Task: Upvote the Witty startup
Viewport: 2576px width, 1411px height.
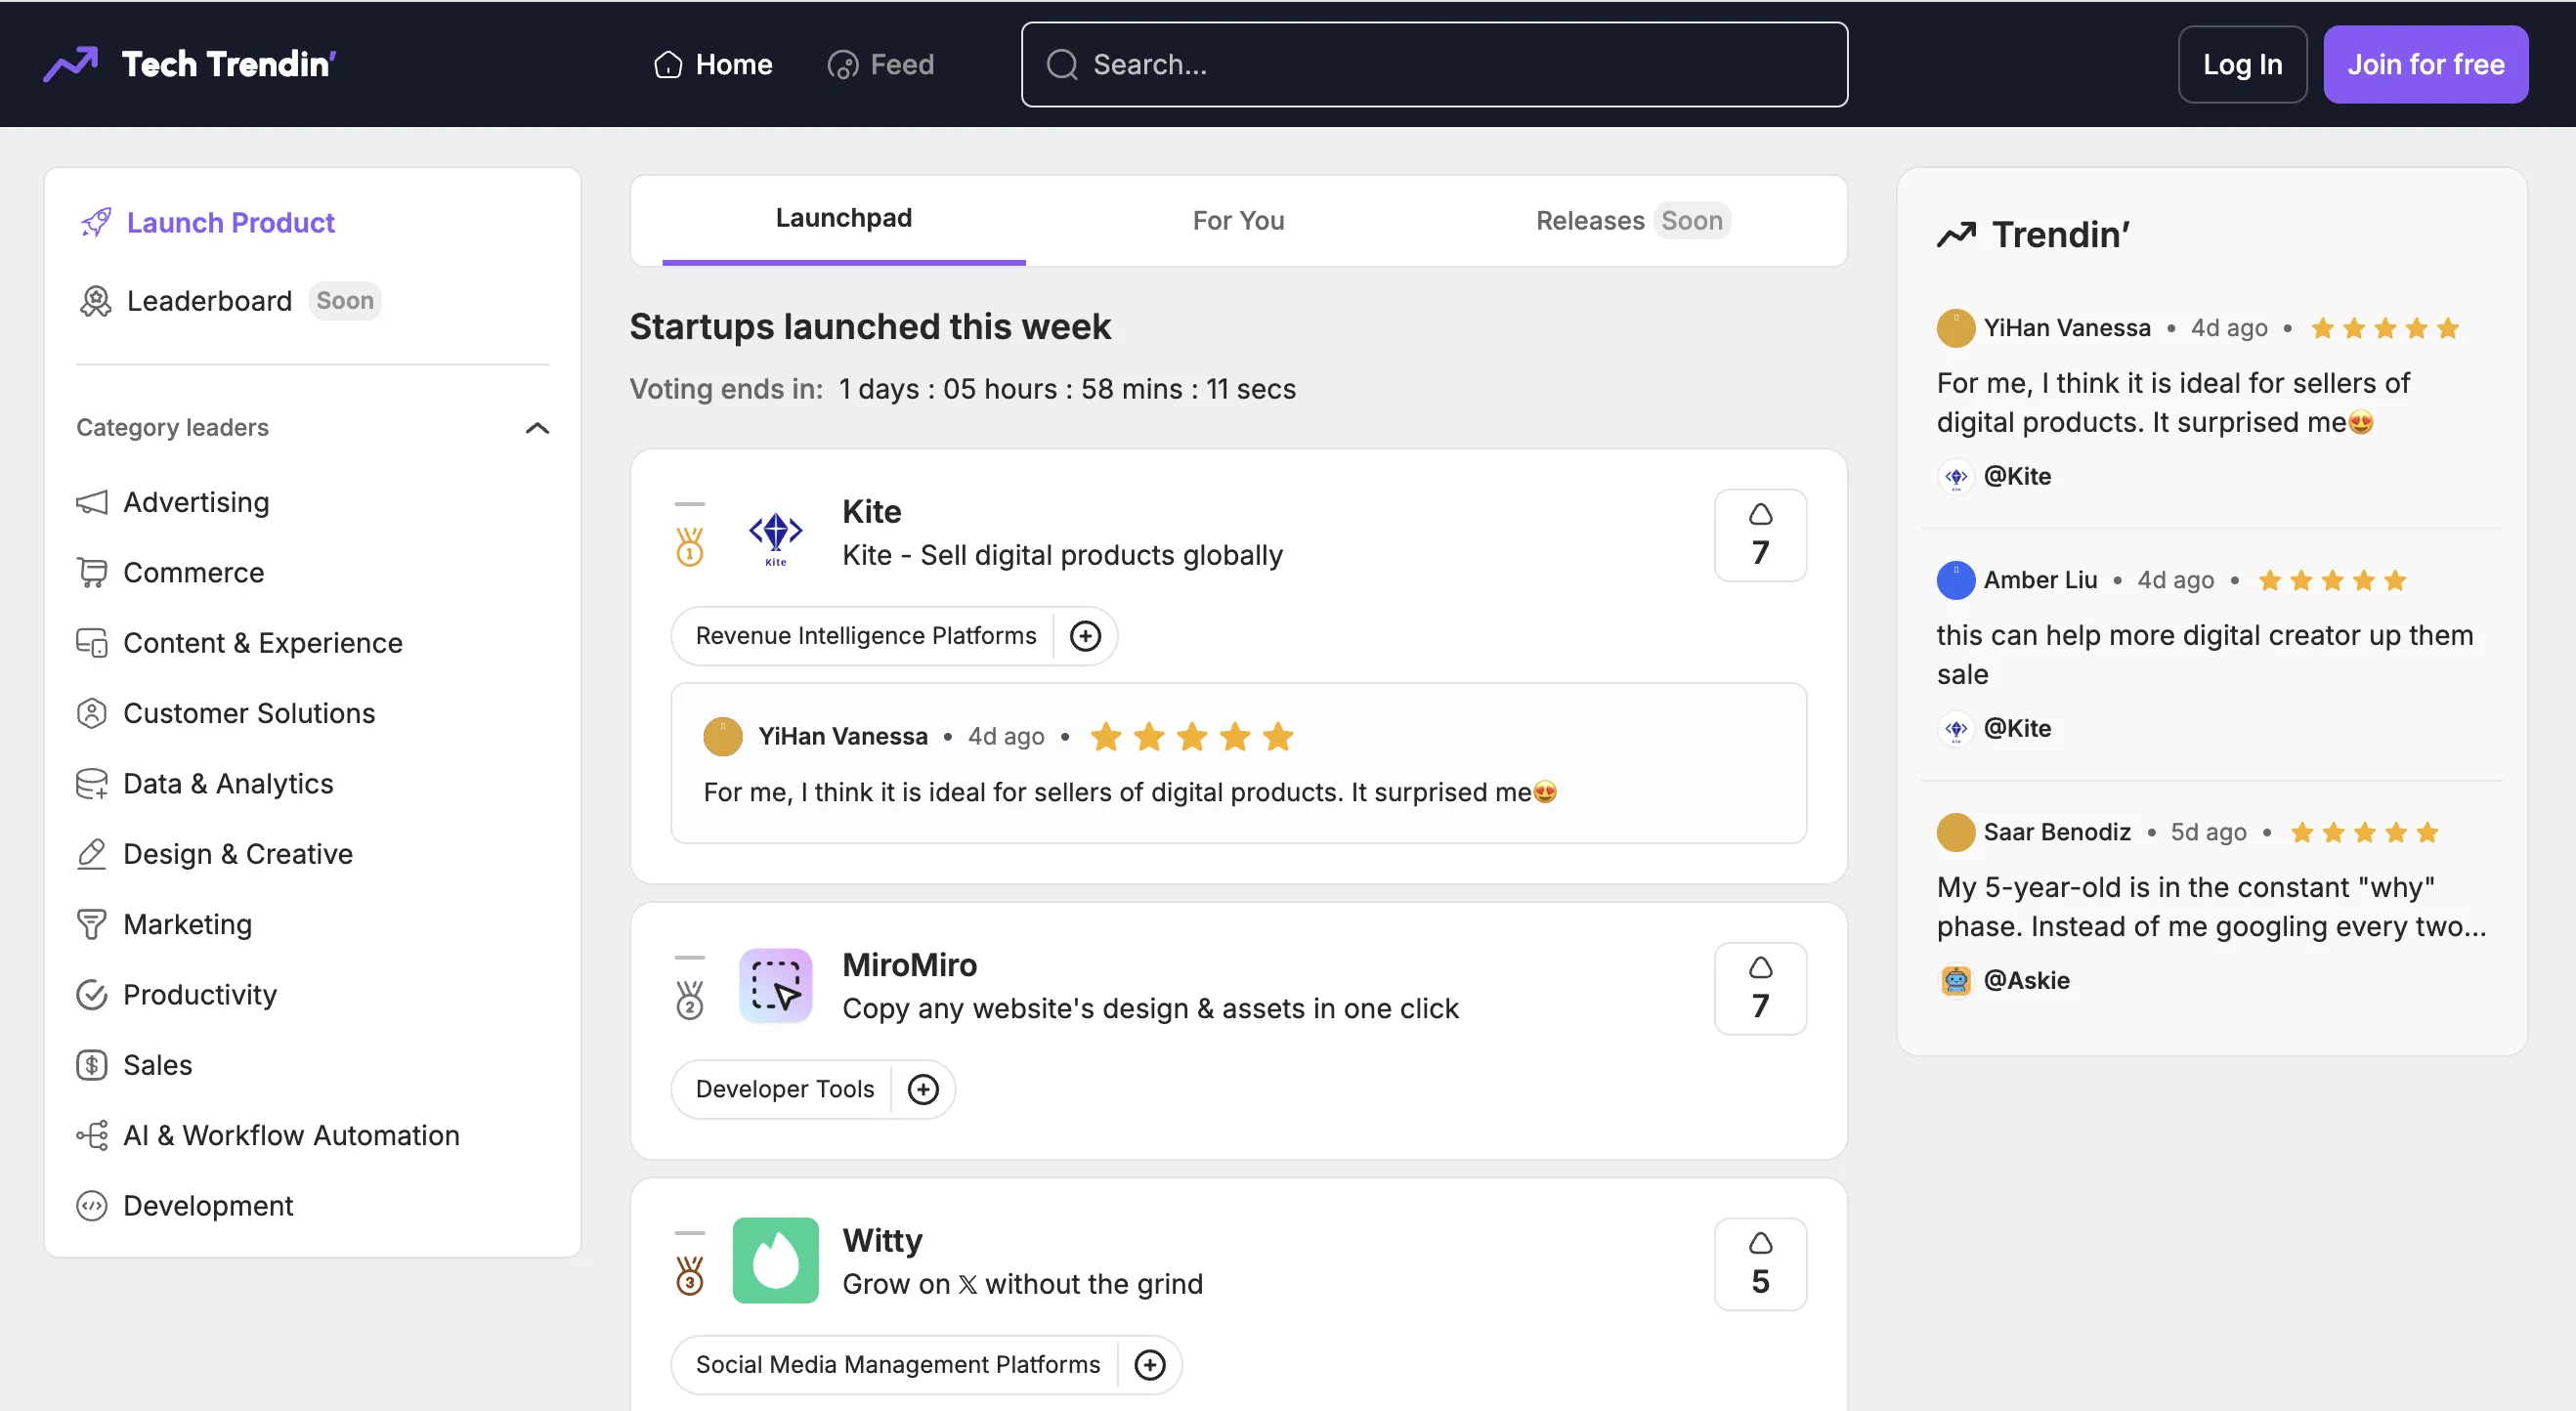Action: (x=1760, y=1263)
